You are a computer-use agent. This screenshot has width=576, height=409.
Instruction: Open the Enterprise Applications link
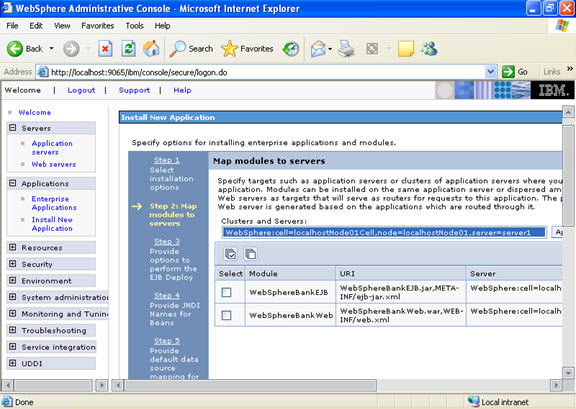coord(54,203)
